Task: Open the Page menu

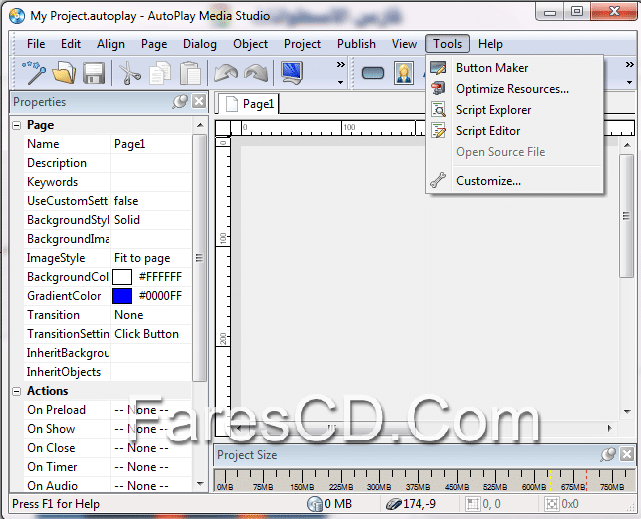Action: coord(154,44)
